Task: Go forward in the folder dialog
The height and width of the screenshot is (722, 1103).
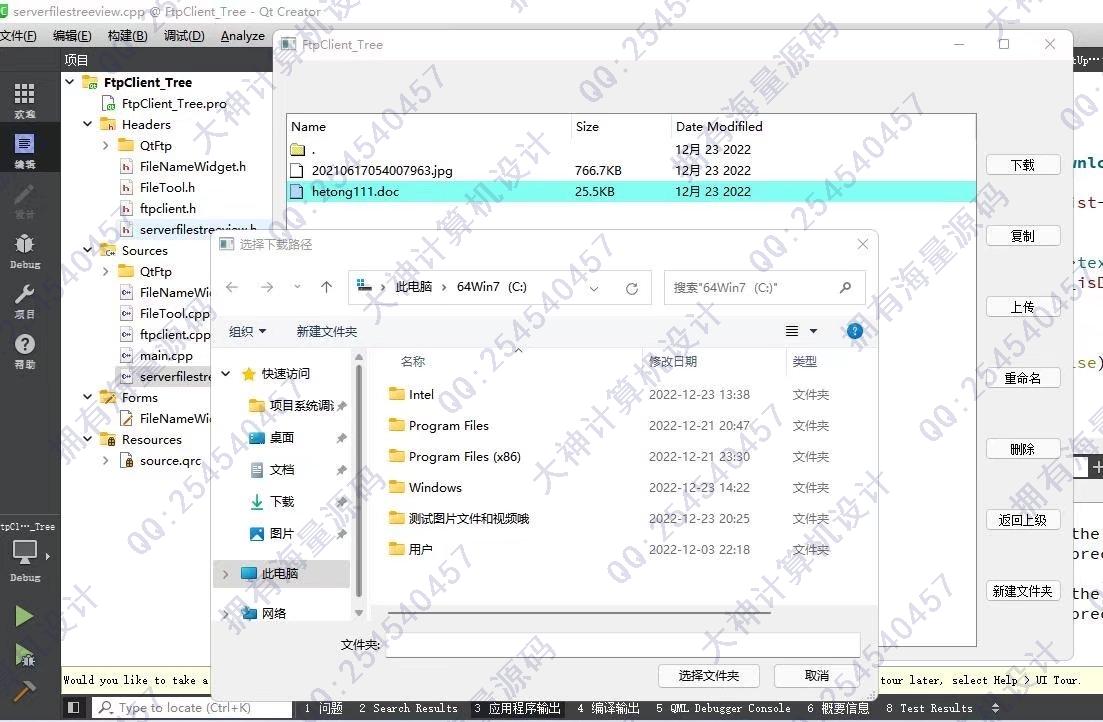Action: click(x=267, y=287)
